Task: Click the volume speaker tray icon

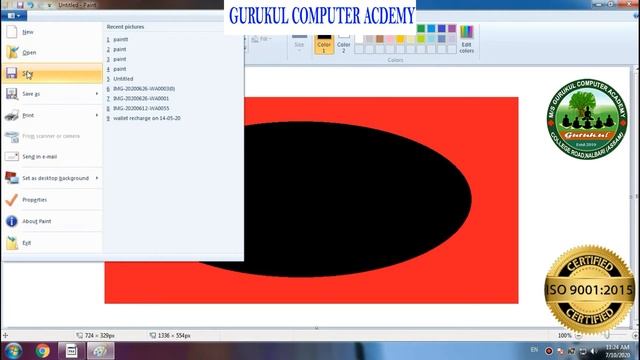Action: click(x=593, y=351)
